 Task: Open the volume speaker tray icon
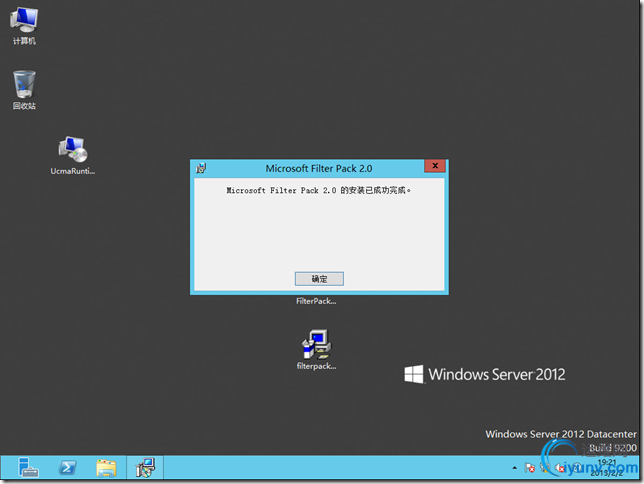point(560,468)
